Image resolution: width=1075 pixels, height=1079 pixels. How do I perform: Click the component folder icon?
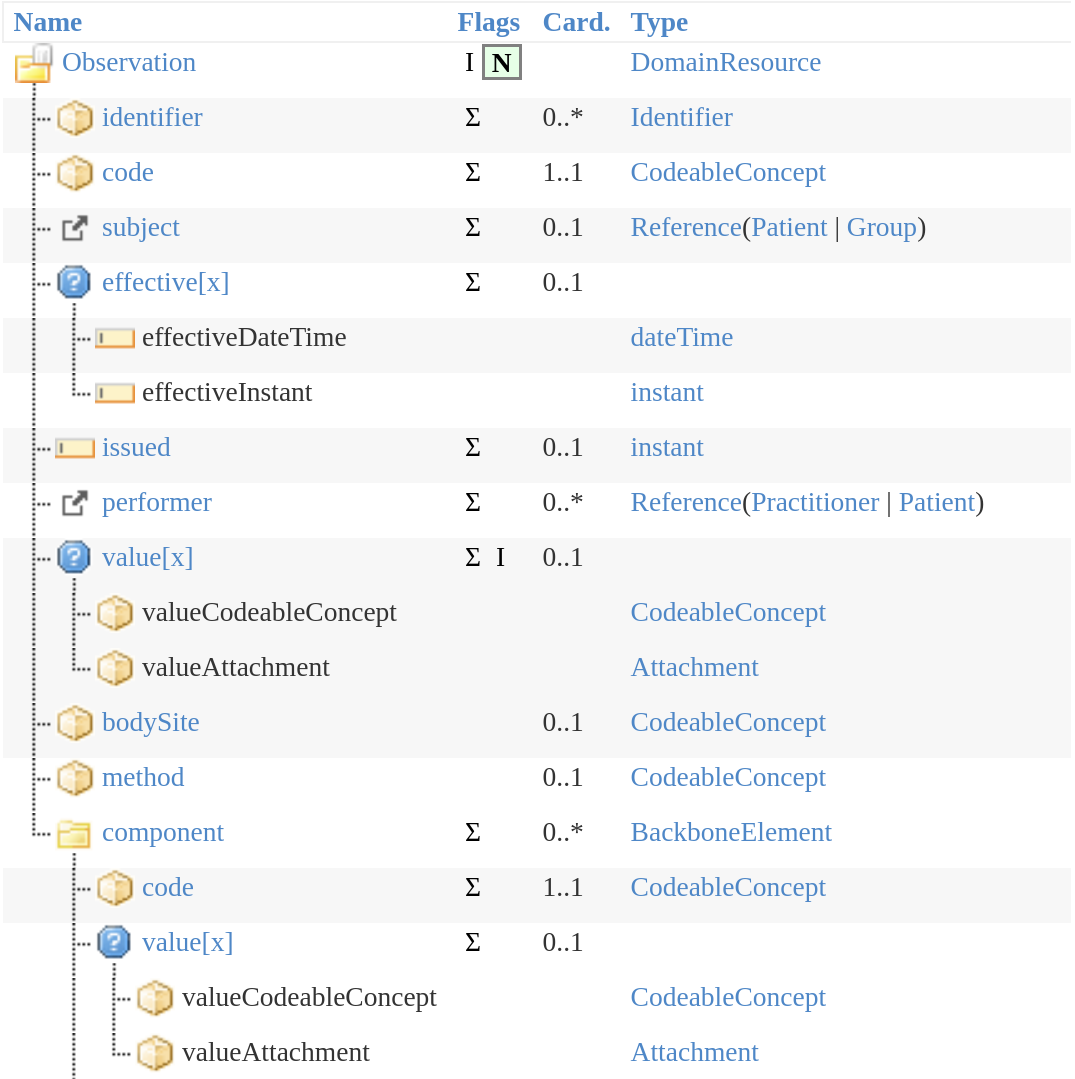tap(75, 833)
